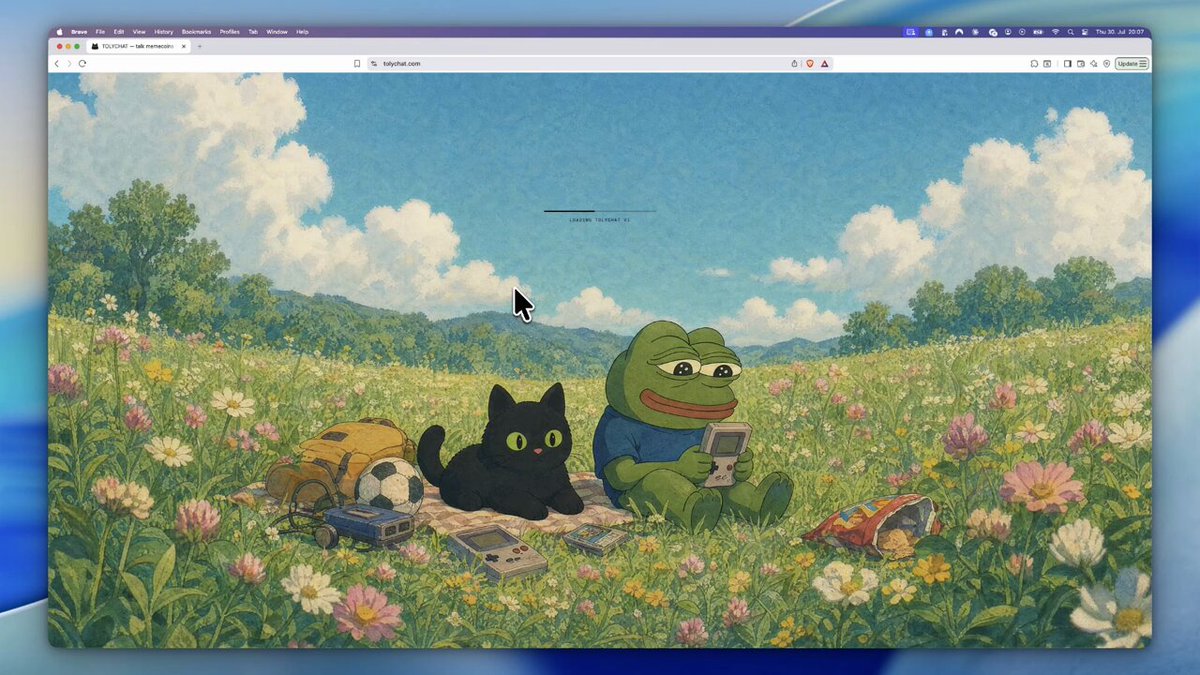
Task: Open Spotlight search in the menu bar
Action: coord(1071,32)
